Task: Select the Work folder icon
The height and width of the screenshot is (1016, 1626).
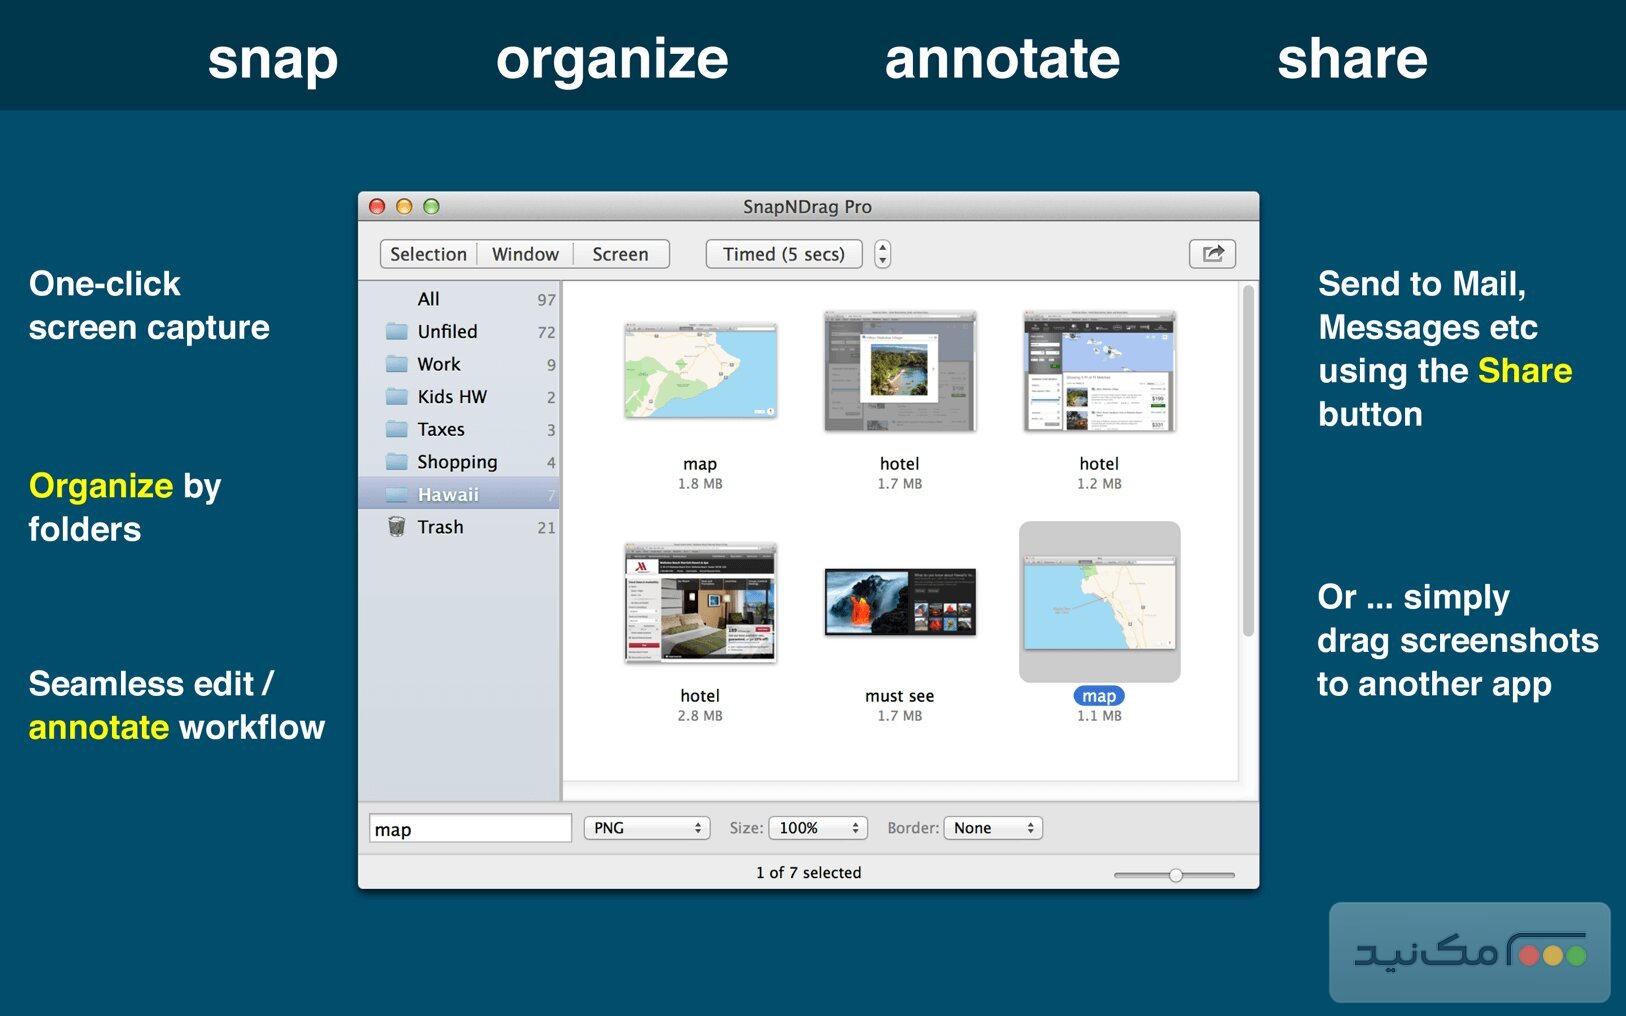Action: (395, 364)
